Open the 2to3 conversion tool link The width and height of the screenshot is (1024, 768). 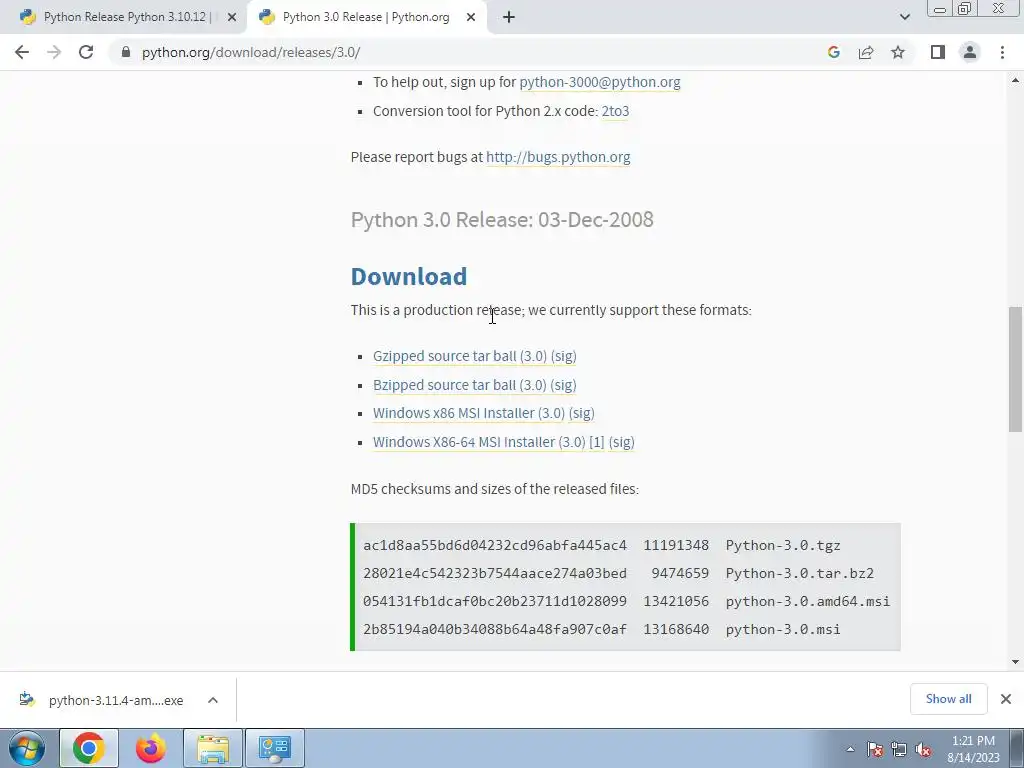point(615,111)
